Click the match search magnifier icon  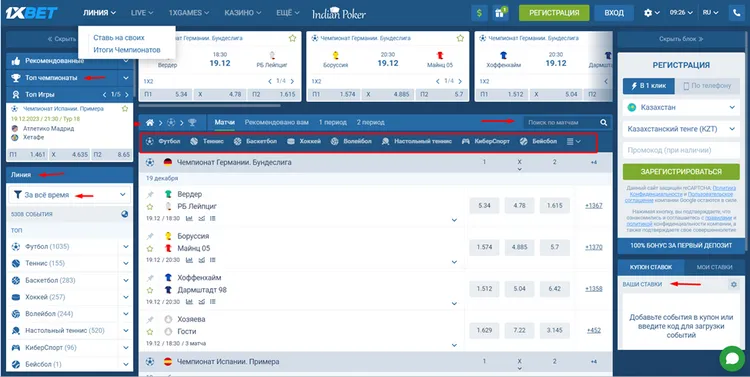pos(604,123)
